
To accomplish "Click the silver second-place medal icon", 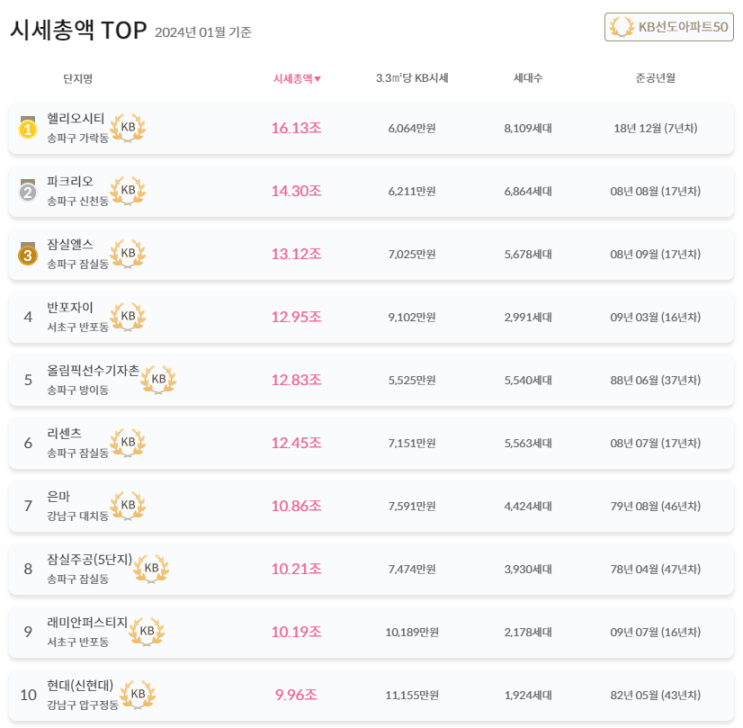I will (x=28, y=191).
